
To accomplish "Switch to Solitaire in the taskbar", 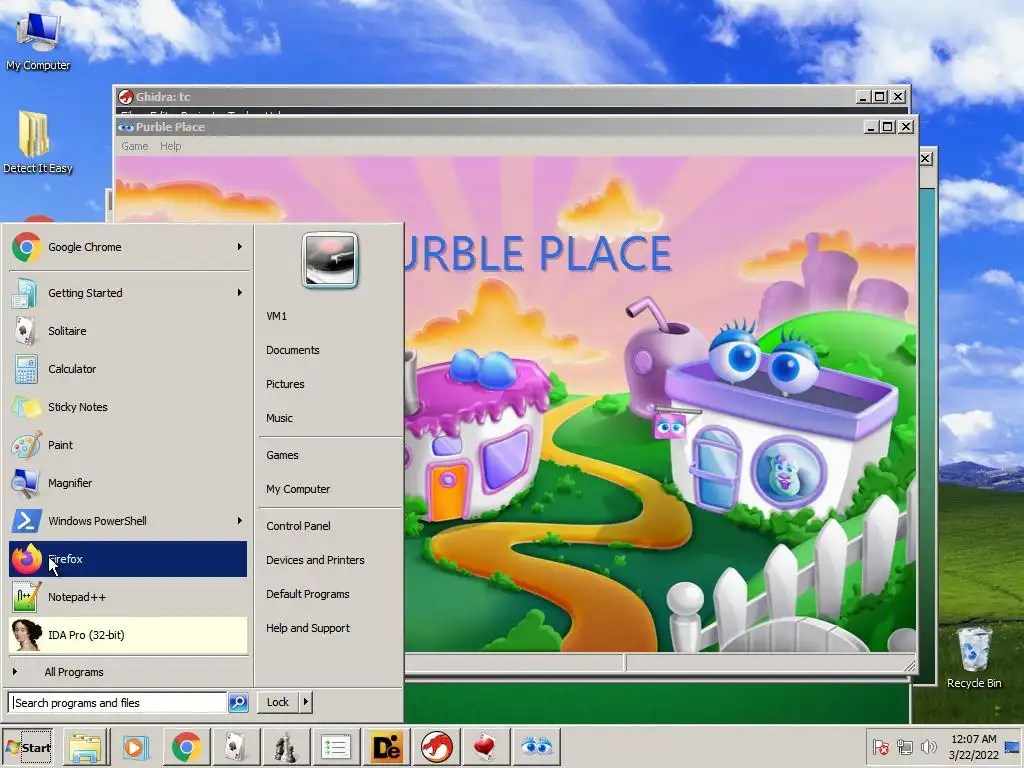I will click(234, 747).
